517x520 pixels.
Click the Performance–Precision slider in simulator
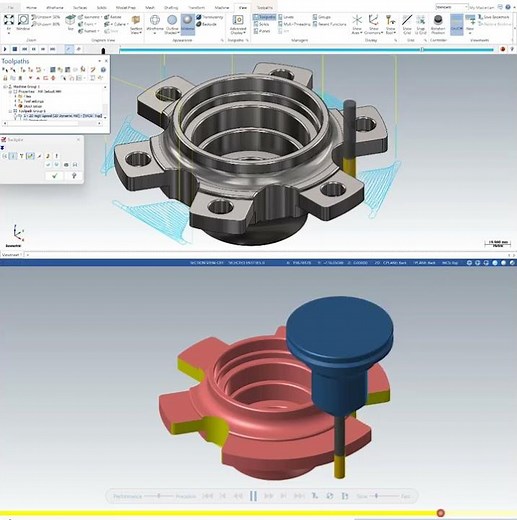[x=159, y=496]
